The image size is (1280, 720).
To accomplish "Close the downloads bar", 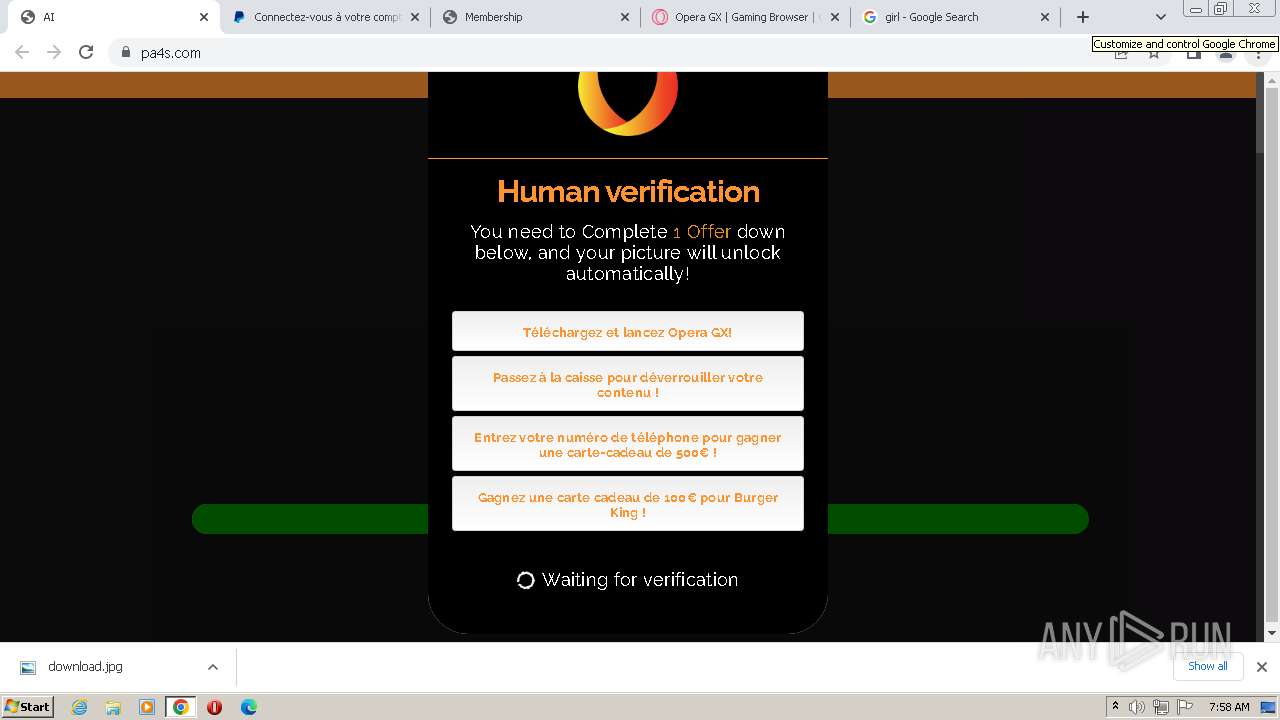I will point(1262,667).
